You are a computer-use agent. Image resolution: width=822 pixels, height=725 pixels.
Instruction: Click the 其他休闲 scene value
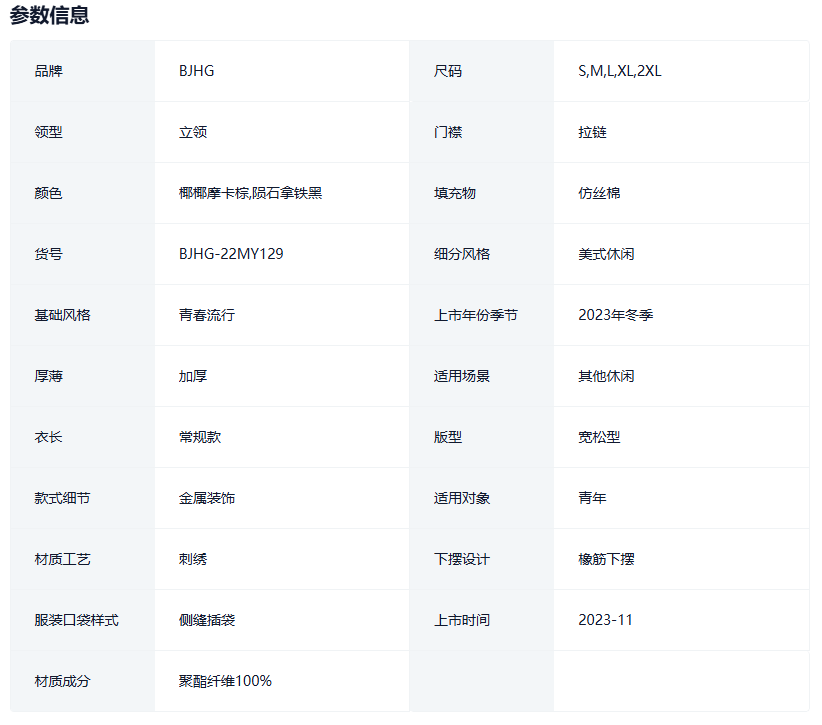click(606, 376)
